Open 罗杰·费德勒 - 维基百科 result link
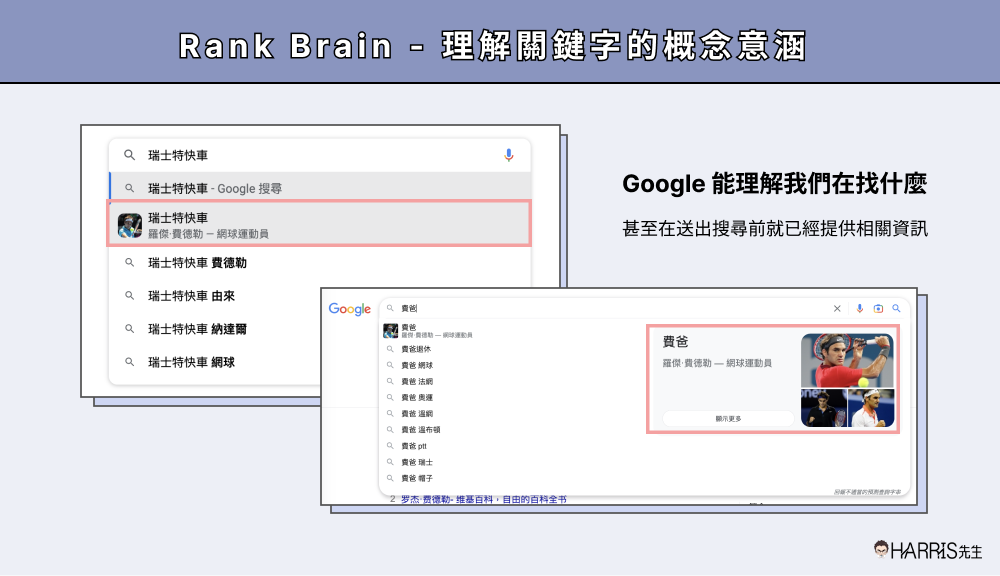Image resolution: width=1000 pixels, height=576 pixels. click(483, 499)
